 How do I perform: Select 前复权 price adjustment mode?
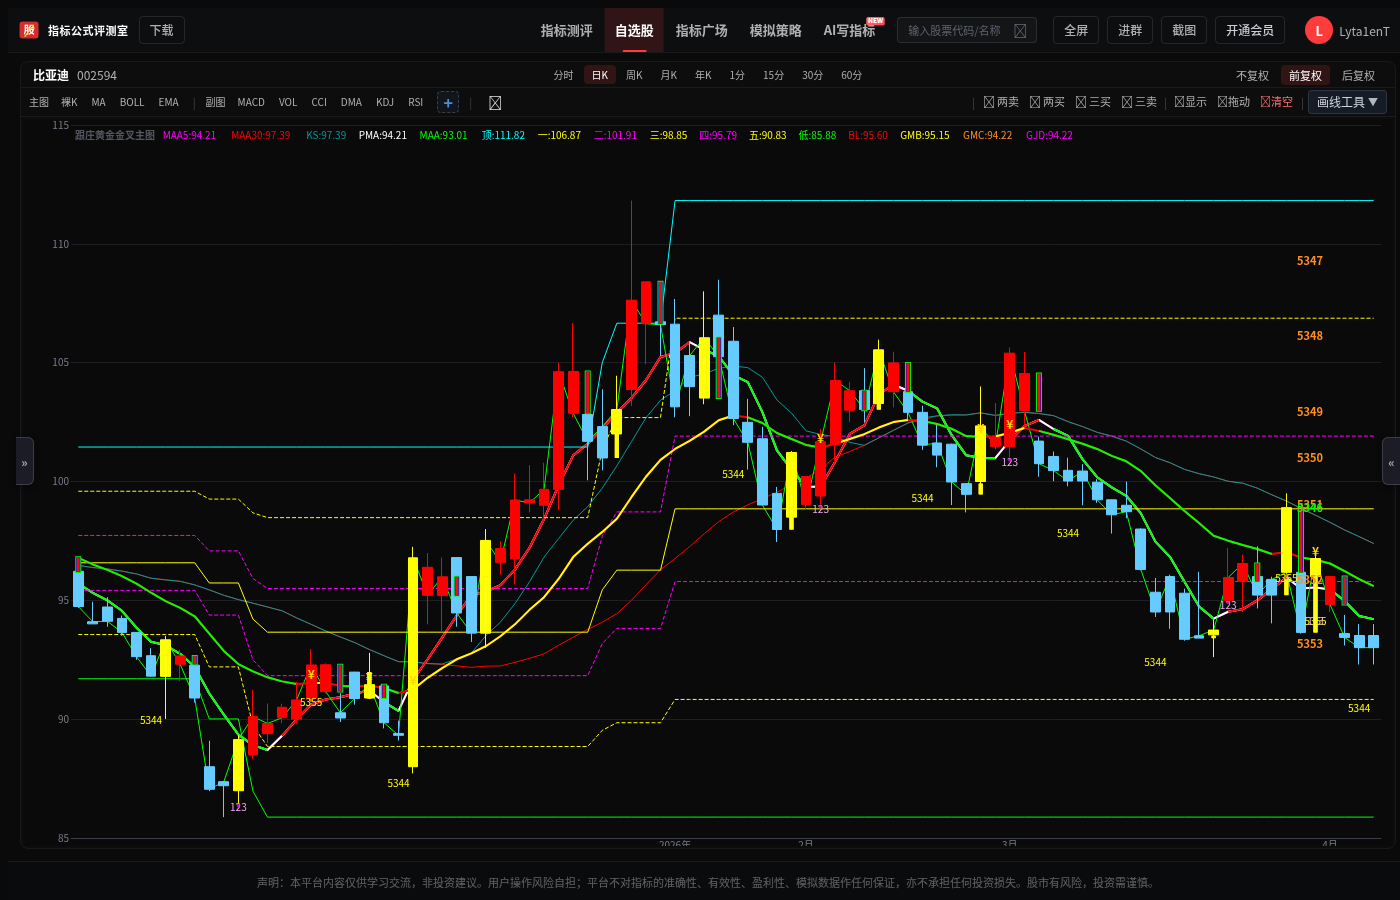click(1305, 76)
